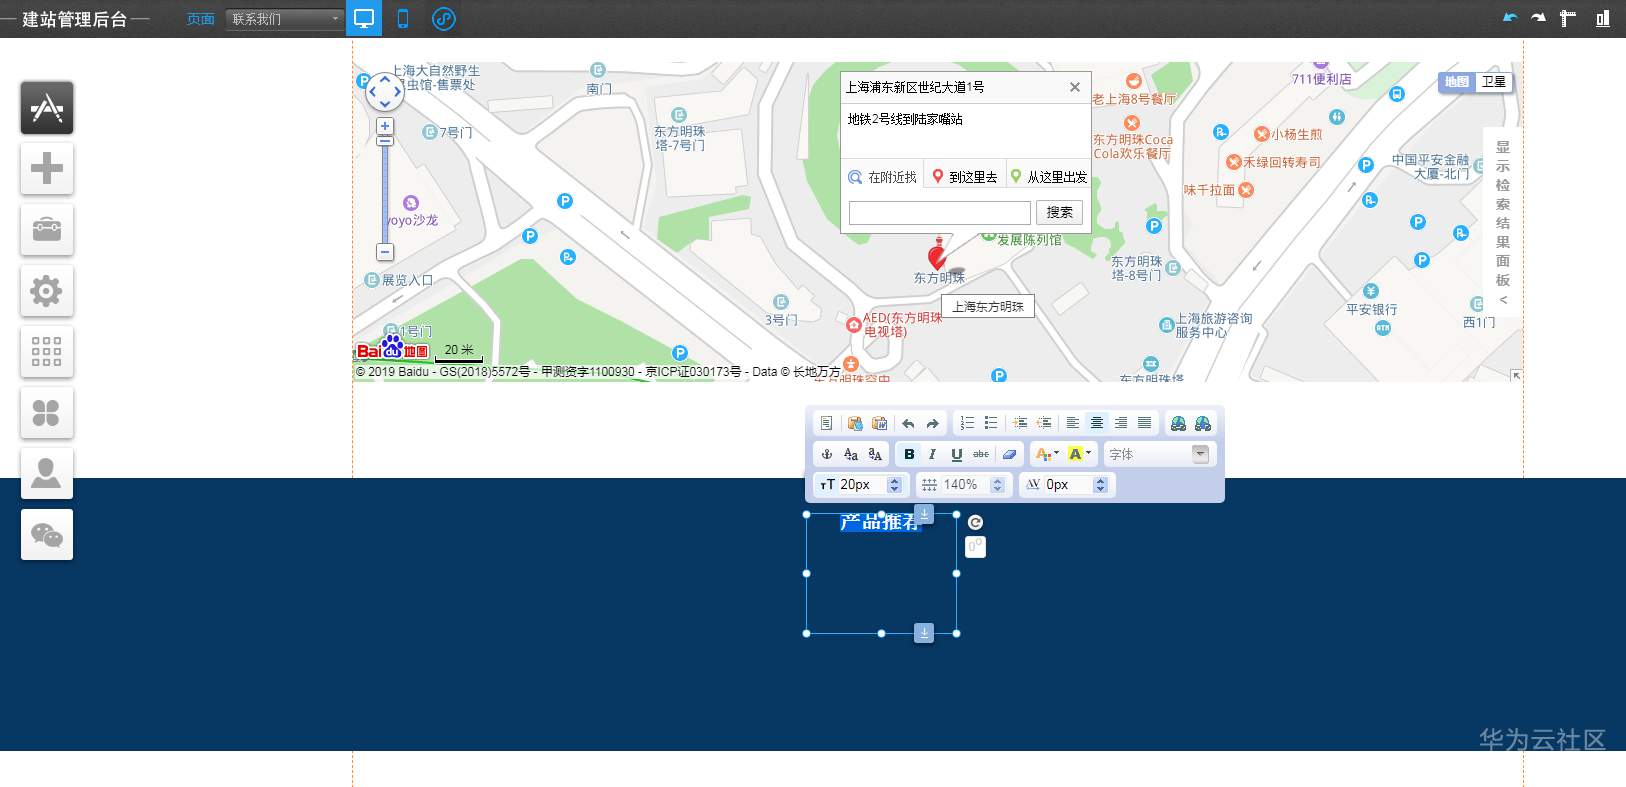
Task: Insert a bulleted list
Action: tap(991, 423)
